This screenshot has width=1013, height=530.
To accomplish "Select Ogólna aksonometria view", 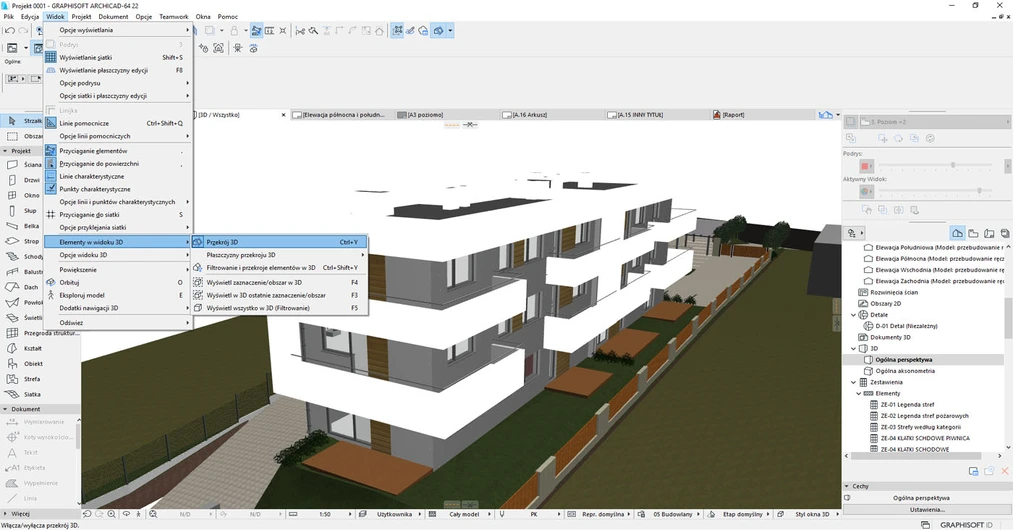I will point(904,371).
